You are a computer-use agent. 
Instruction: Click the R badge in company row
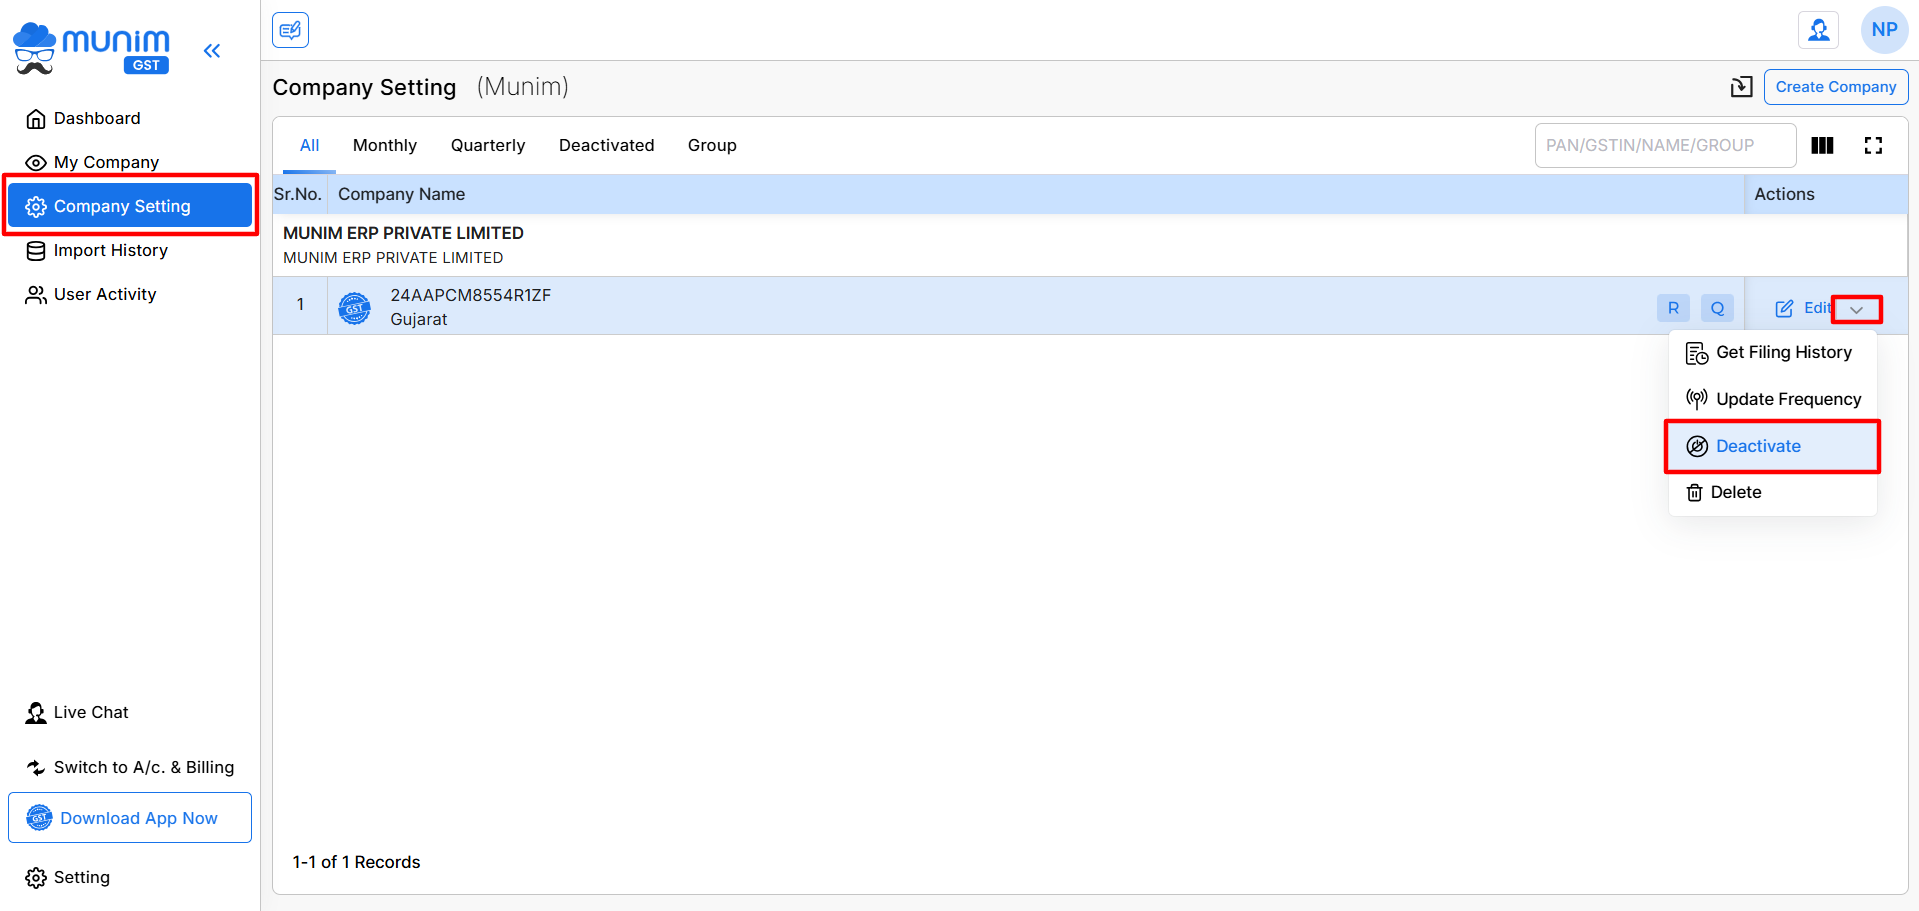[x=1673, y=308]
